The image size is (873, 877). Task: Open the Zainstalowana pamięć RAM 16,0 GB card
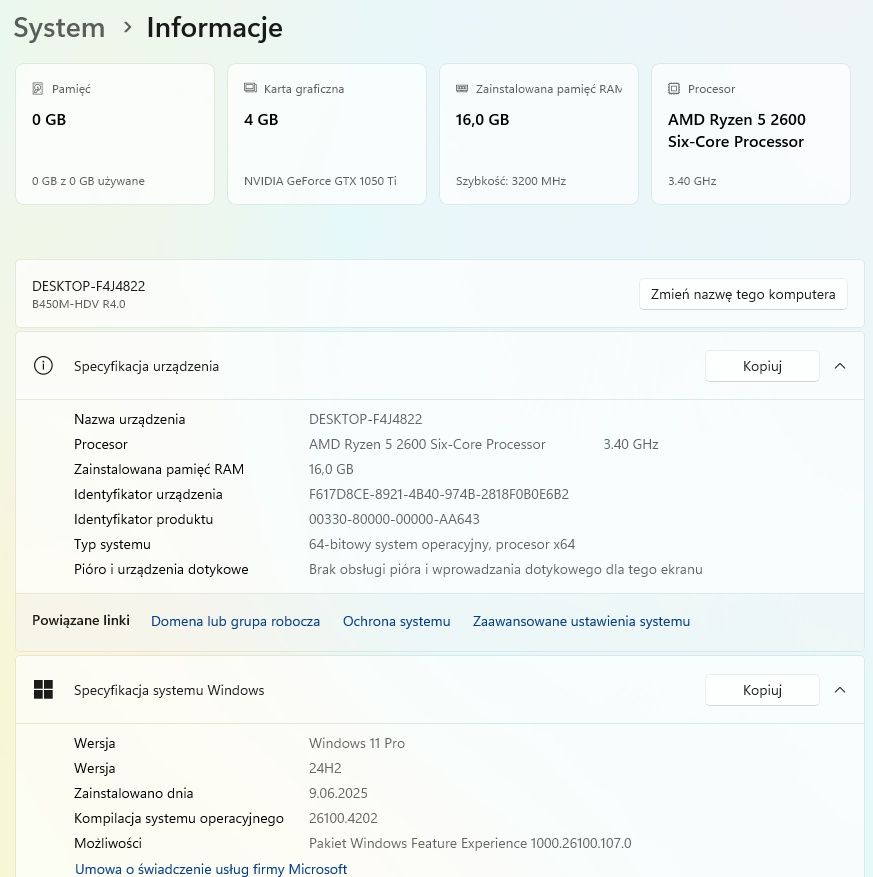tap(539, 134)
